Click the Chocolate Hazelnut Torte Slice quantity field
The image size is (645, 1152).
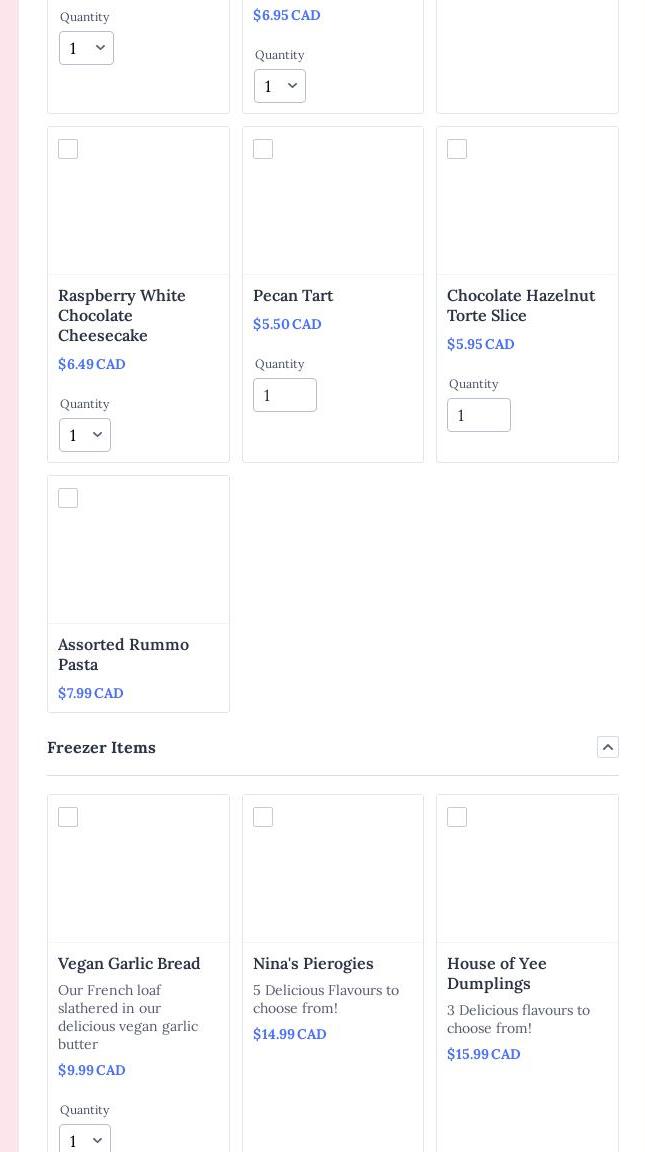tap(479, 415)
